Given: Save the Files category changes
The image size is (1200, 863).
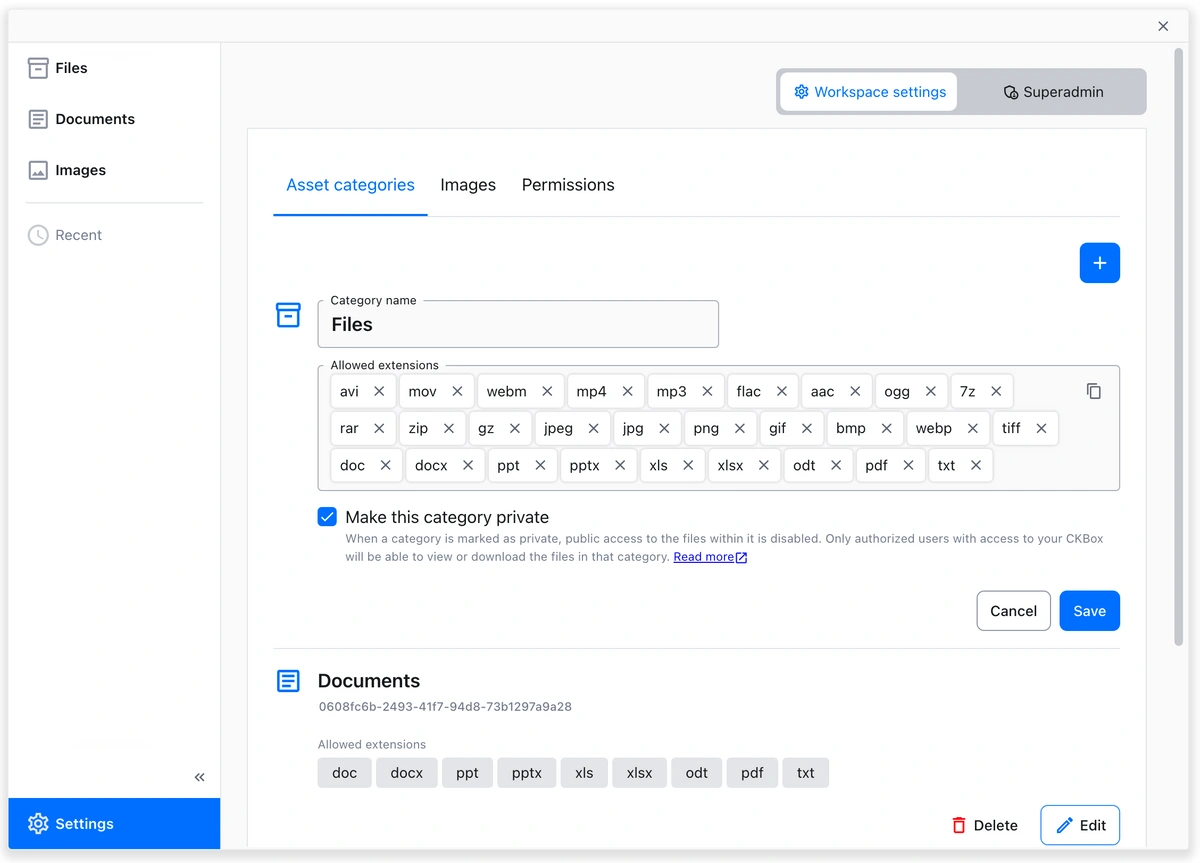Looking at the screenshot, I should pyautogui.click(x=1089, y=611).
